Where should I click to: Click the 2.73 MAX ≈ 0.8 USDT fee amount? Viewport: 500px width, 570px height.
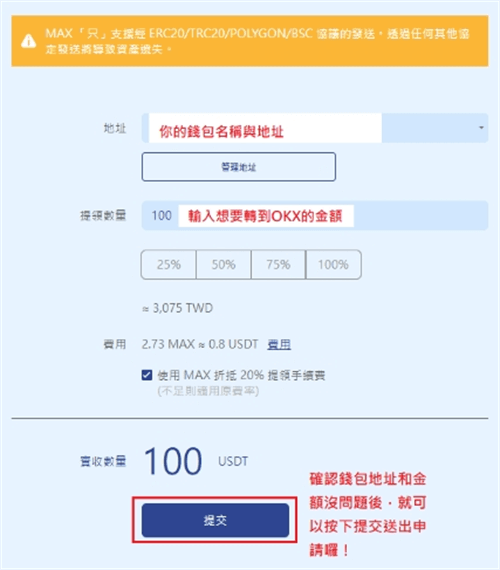200,344
